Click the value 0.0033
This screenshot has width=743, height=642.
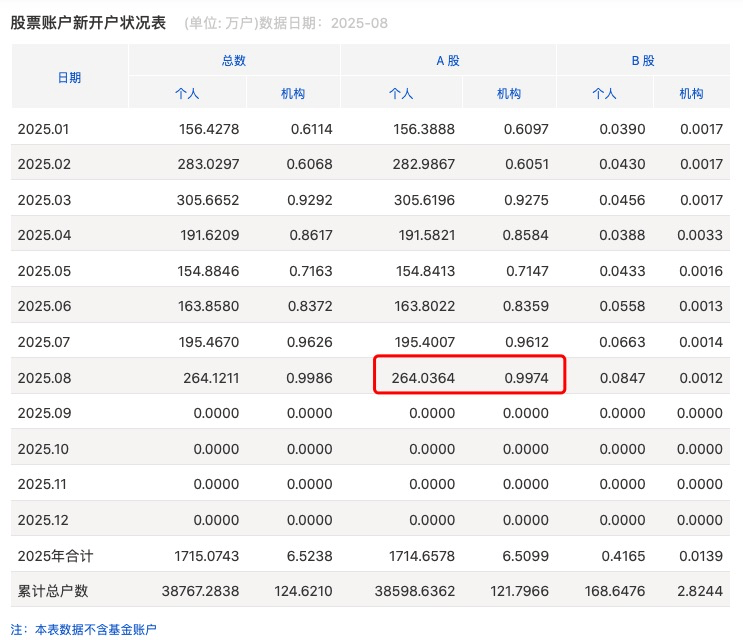[x=700, y=235]
